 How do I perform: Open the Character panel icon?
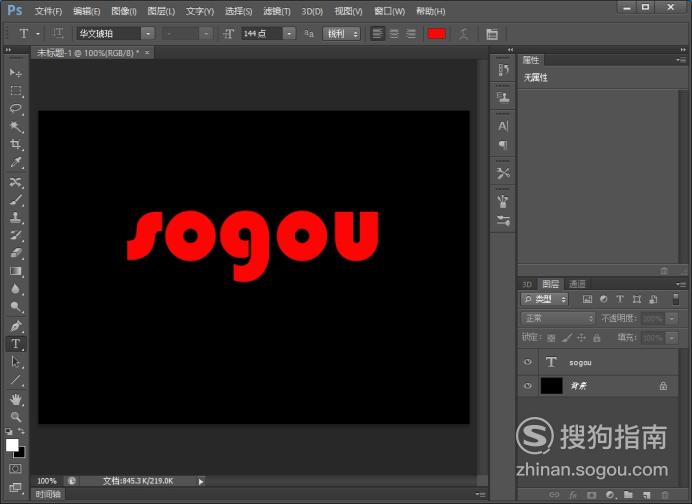503,126
